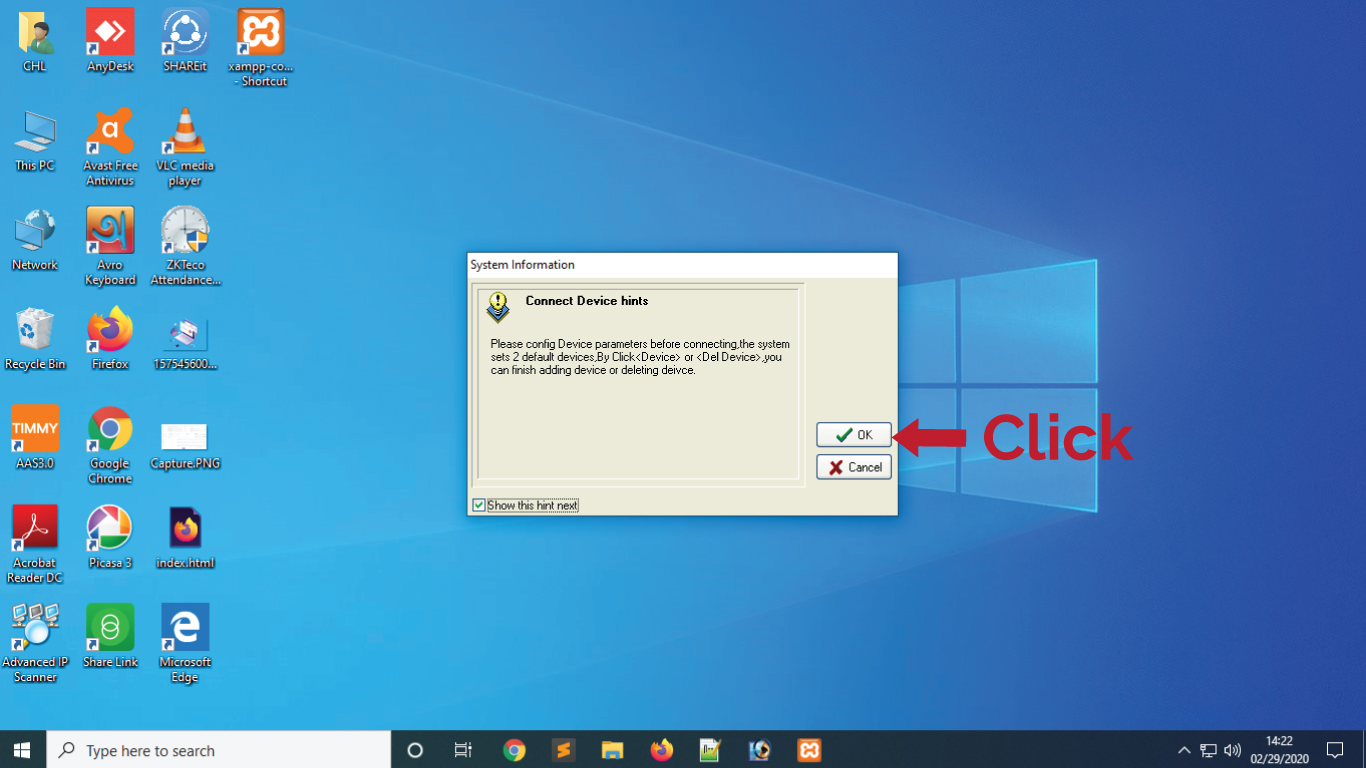Screen dimensions: 1366x768
Task: Select VLC media player icon
Action: point(185,147)
